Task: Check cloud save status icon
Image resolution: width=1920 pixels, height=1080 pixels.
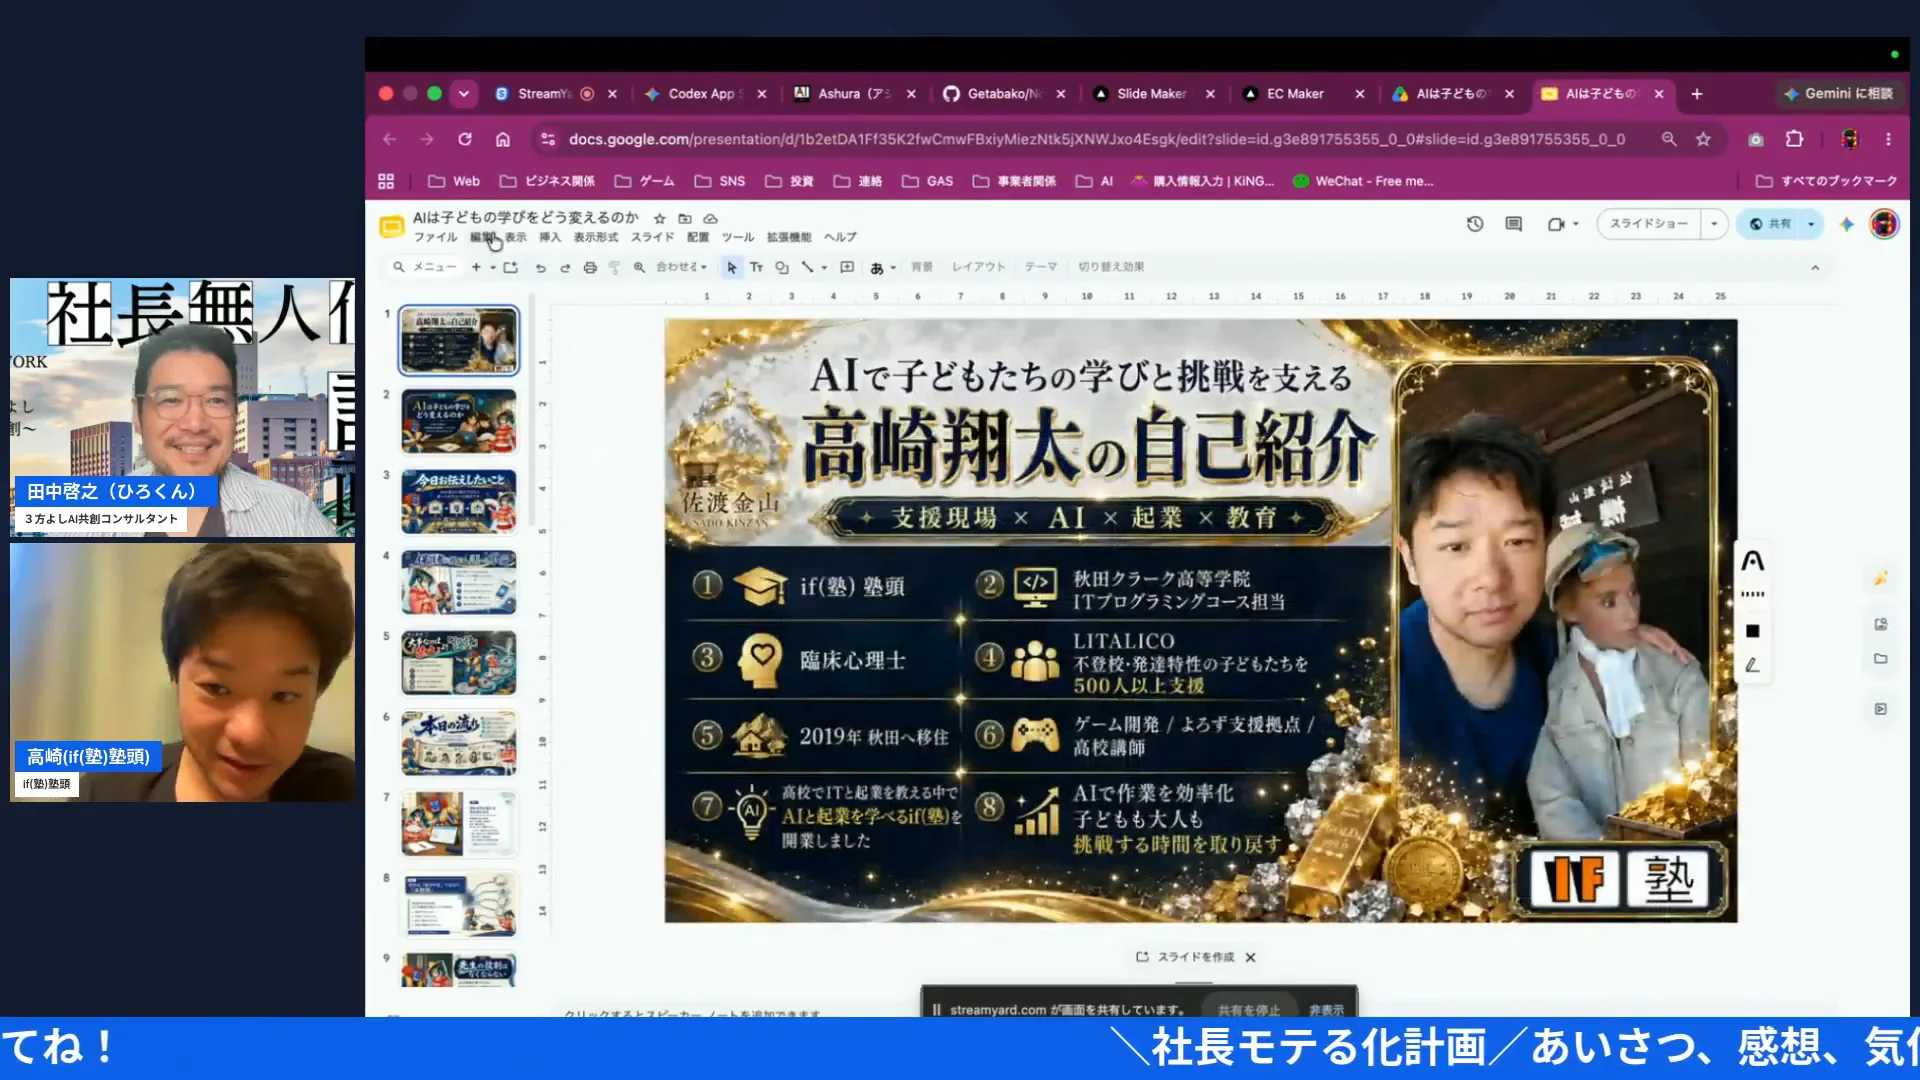Action: [x=710, y=218]
